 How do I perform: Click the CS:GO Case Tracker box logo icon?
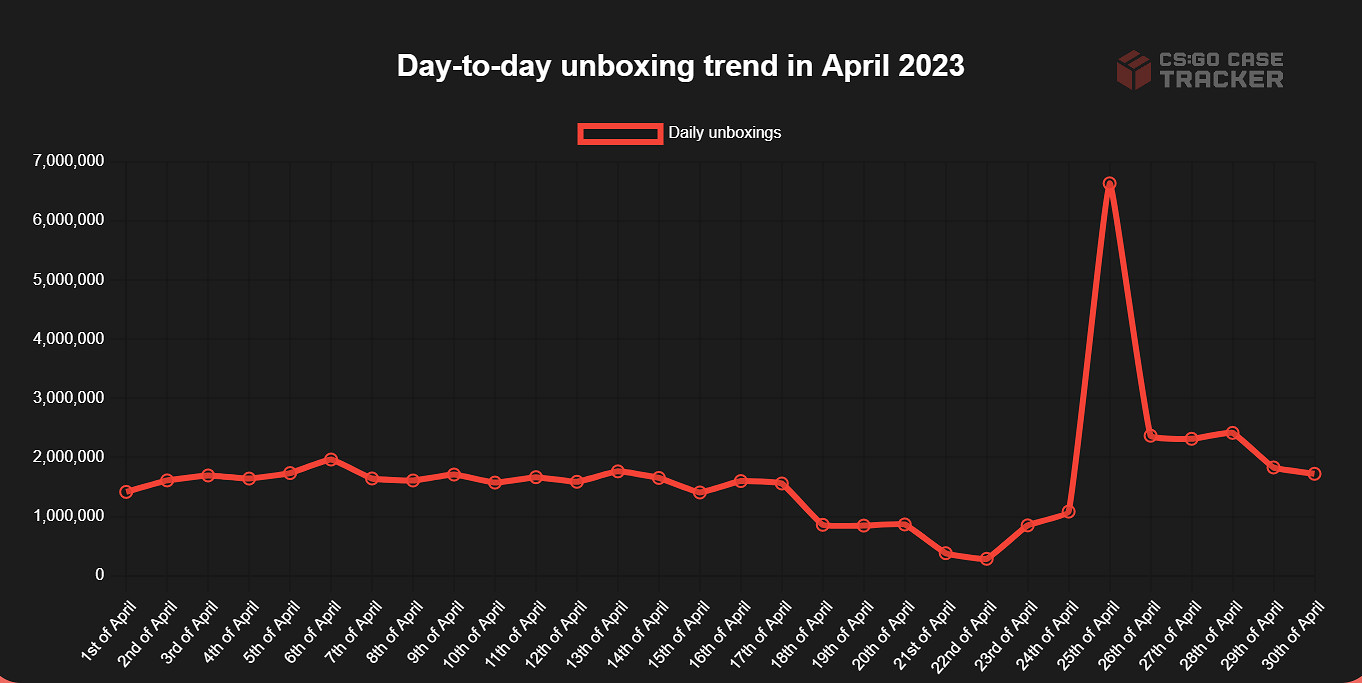pos(1134,70)
